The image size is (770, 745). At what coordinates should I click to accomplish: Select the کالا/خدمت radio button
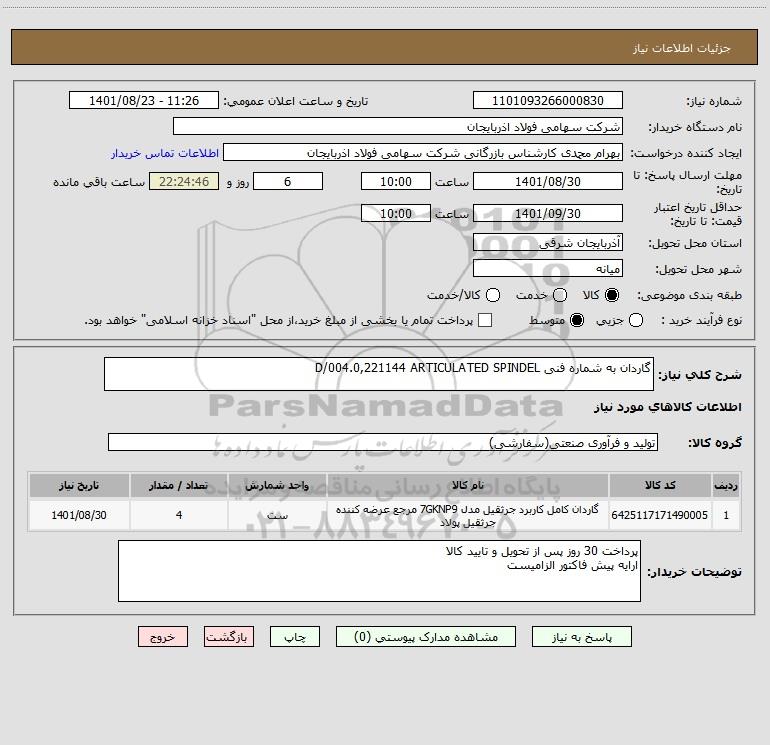pos(493,295)
